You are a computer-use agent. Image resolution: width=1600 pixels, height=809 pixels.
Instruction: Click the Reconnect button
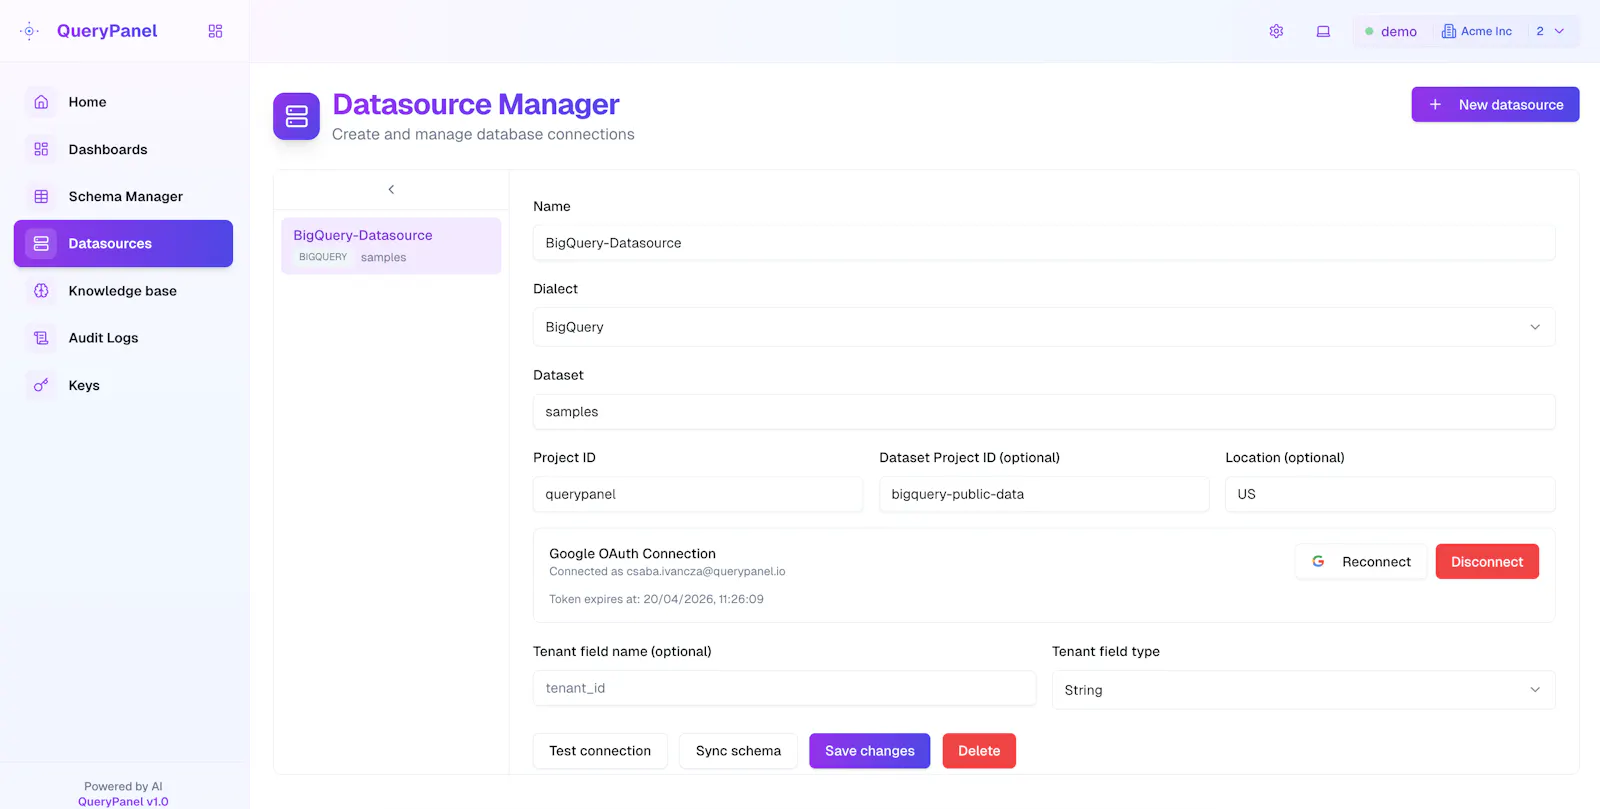coord(1361,561)
